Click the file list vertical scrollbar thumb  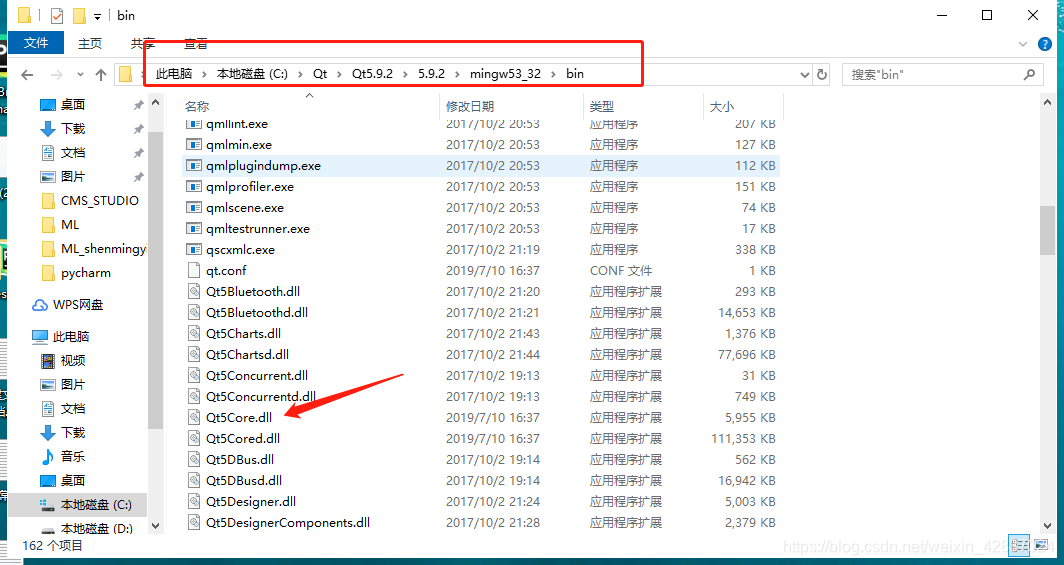click(1047, 230)
